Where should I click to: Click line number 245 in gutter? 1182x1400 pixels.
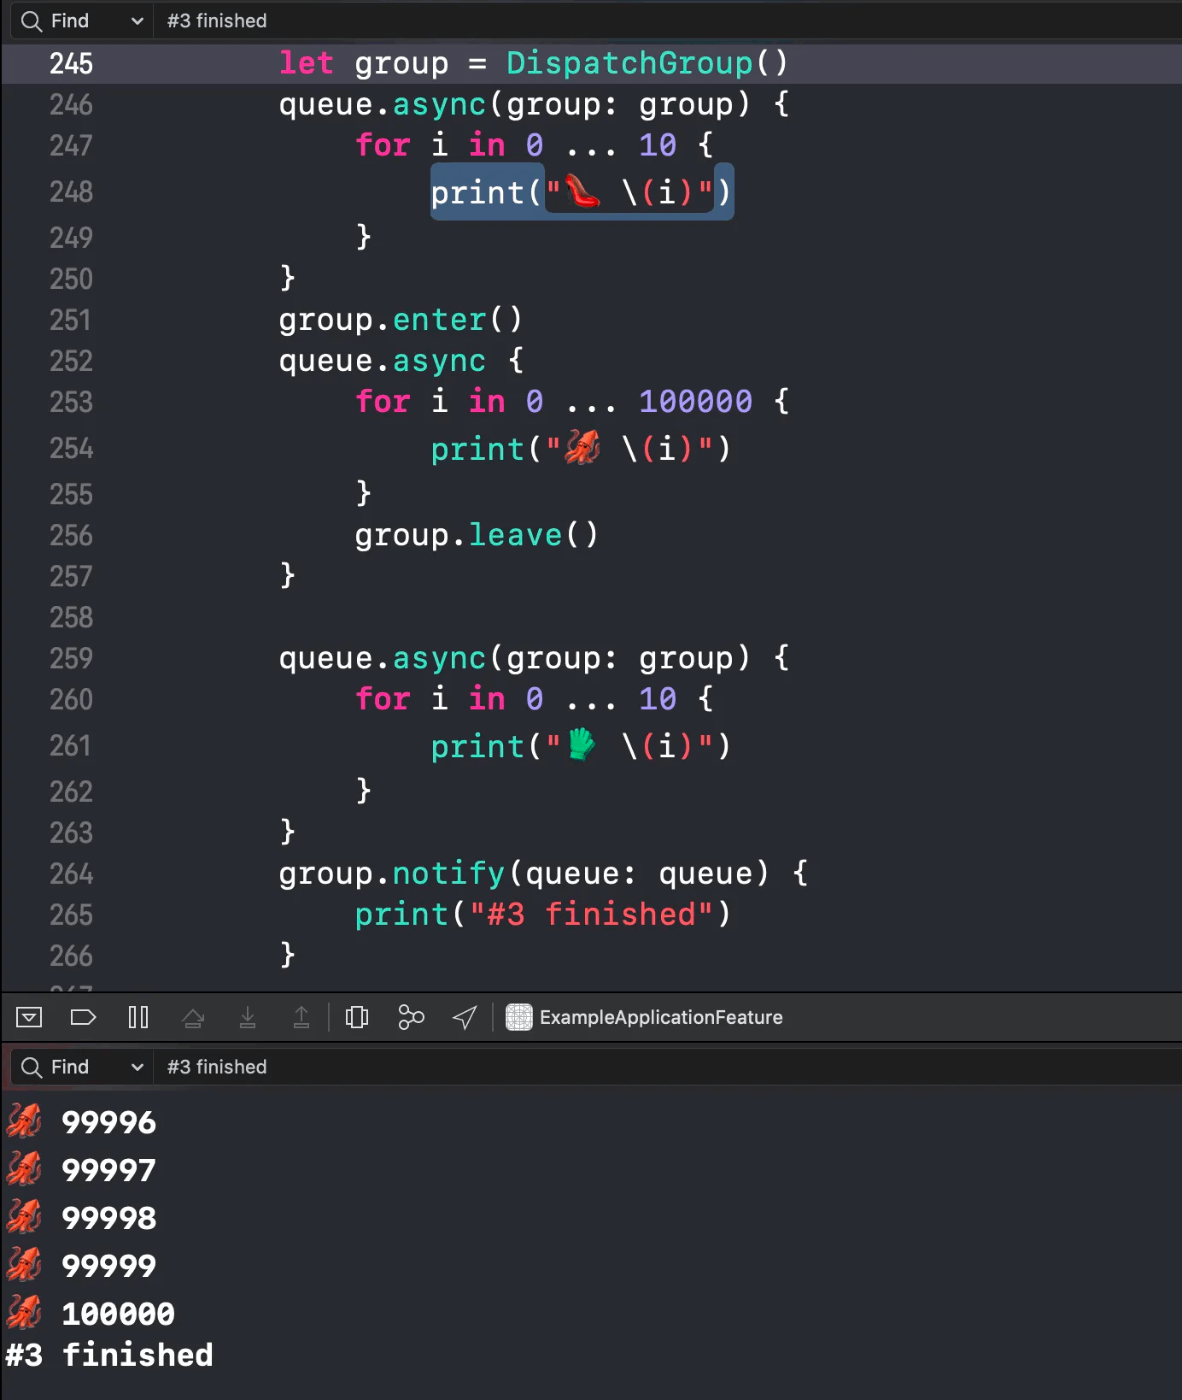pos(71,64)
